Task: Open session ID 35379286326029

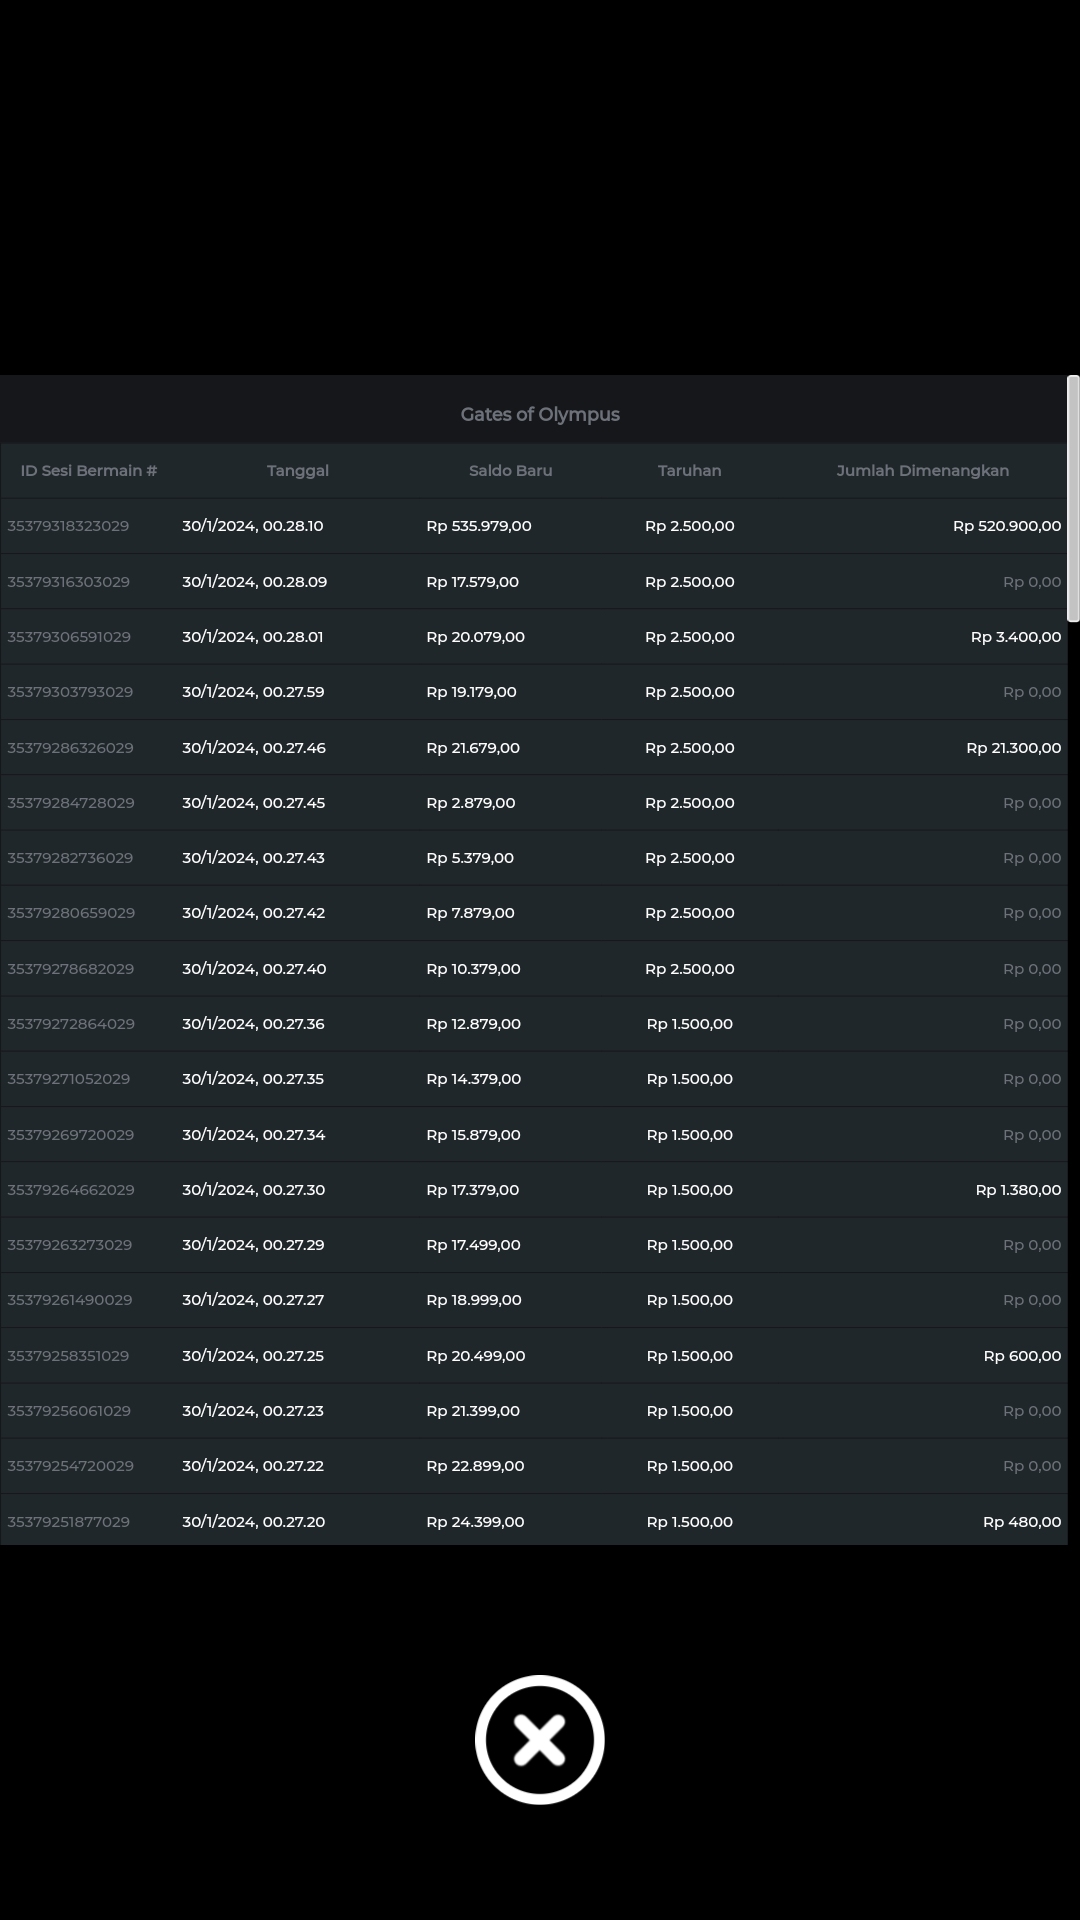Action: pyautogui.click(x=70, y=748)
